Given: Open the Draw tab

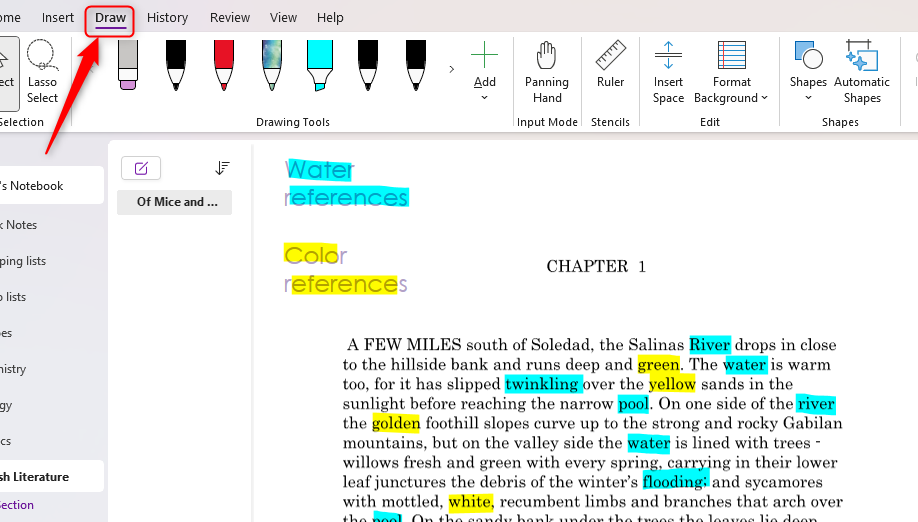Looking at the screenshot, I should point(110,18).
